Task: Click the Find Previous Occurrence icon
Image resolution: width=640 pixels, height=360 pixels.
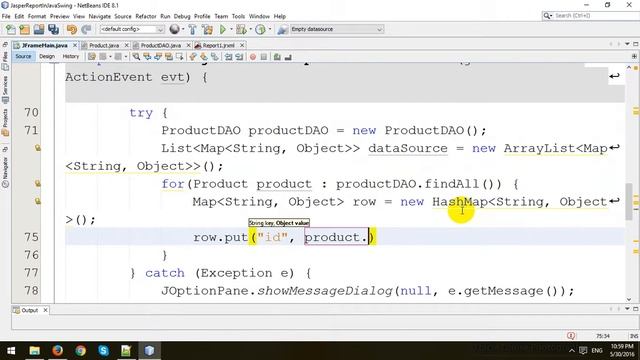Action: 147,57
